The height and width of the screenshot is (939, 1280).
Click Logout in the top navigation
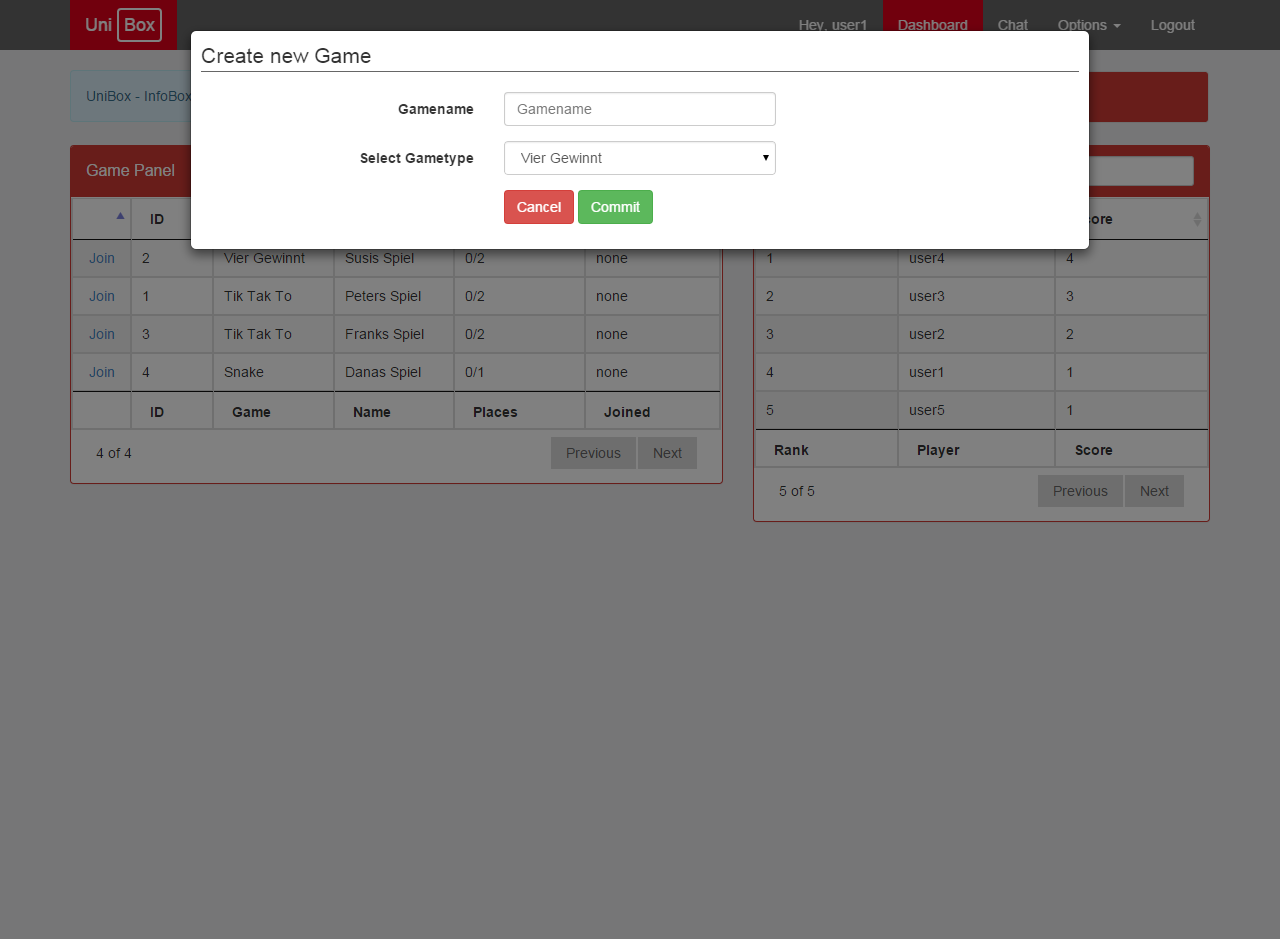tap(1173, 25)
